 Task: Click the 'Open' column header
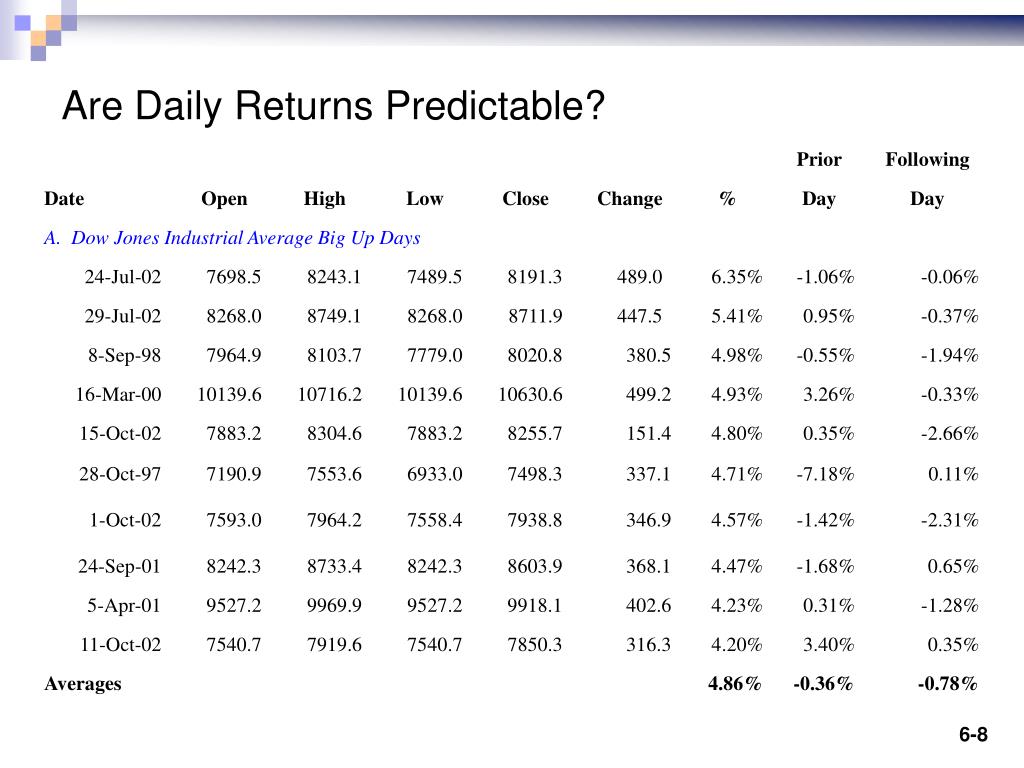[224, 199]
